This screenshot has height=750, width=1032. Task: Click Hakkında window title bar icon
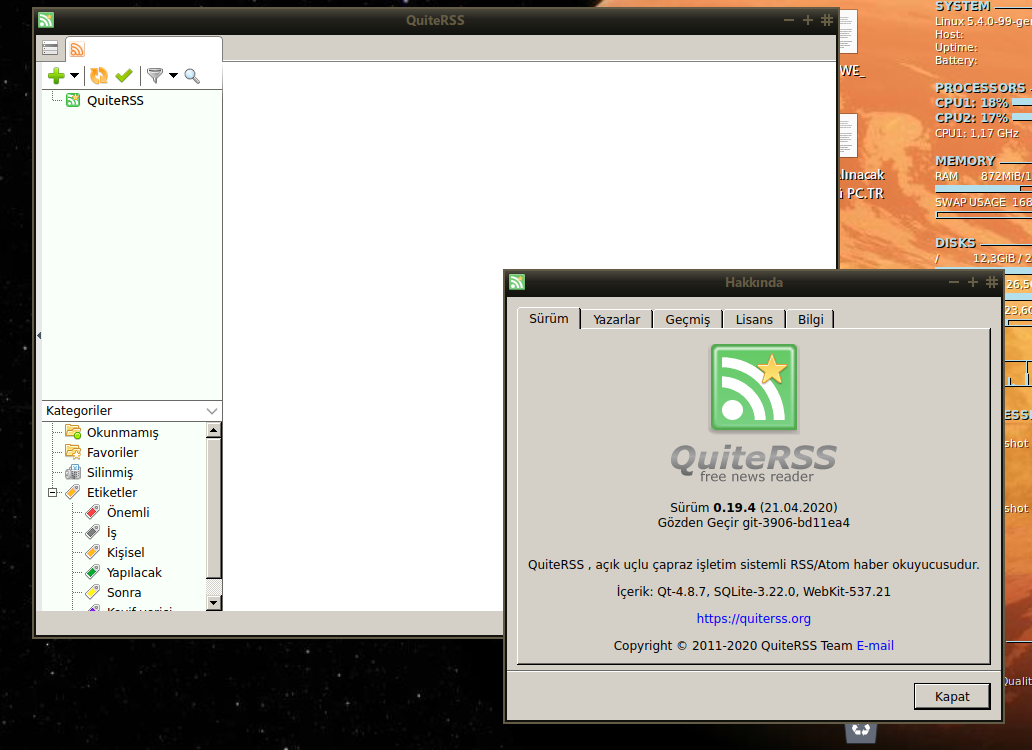(x=517, y=282)
